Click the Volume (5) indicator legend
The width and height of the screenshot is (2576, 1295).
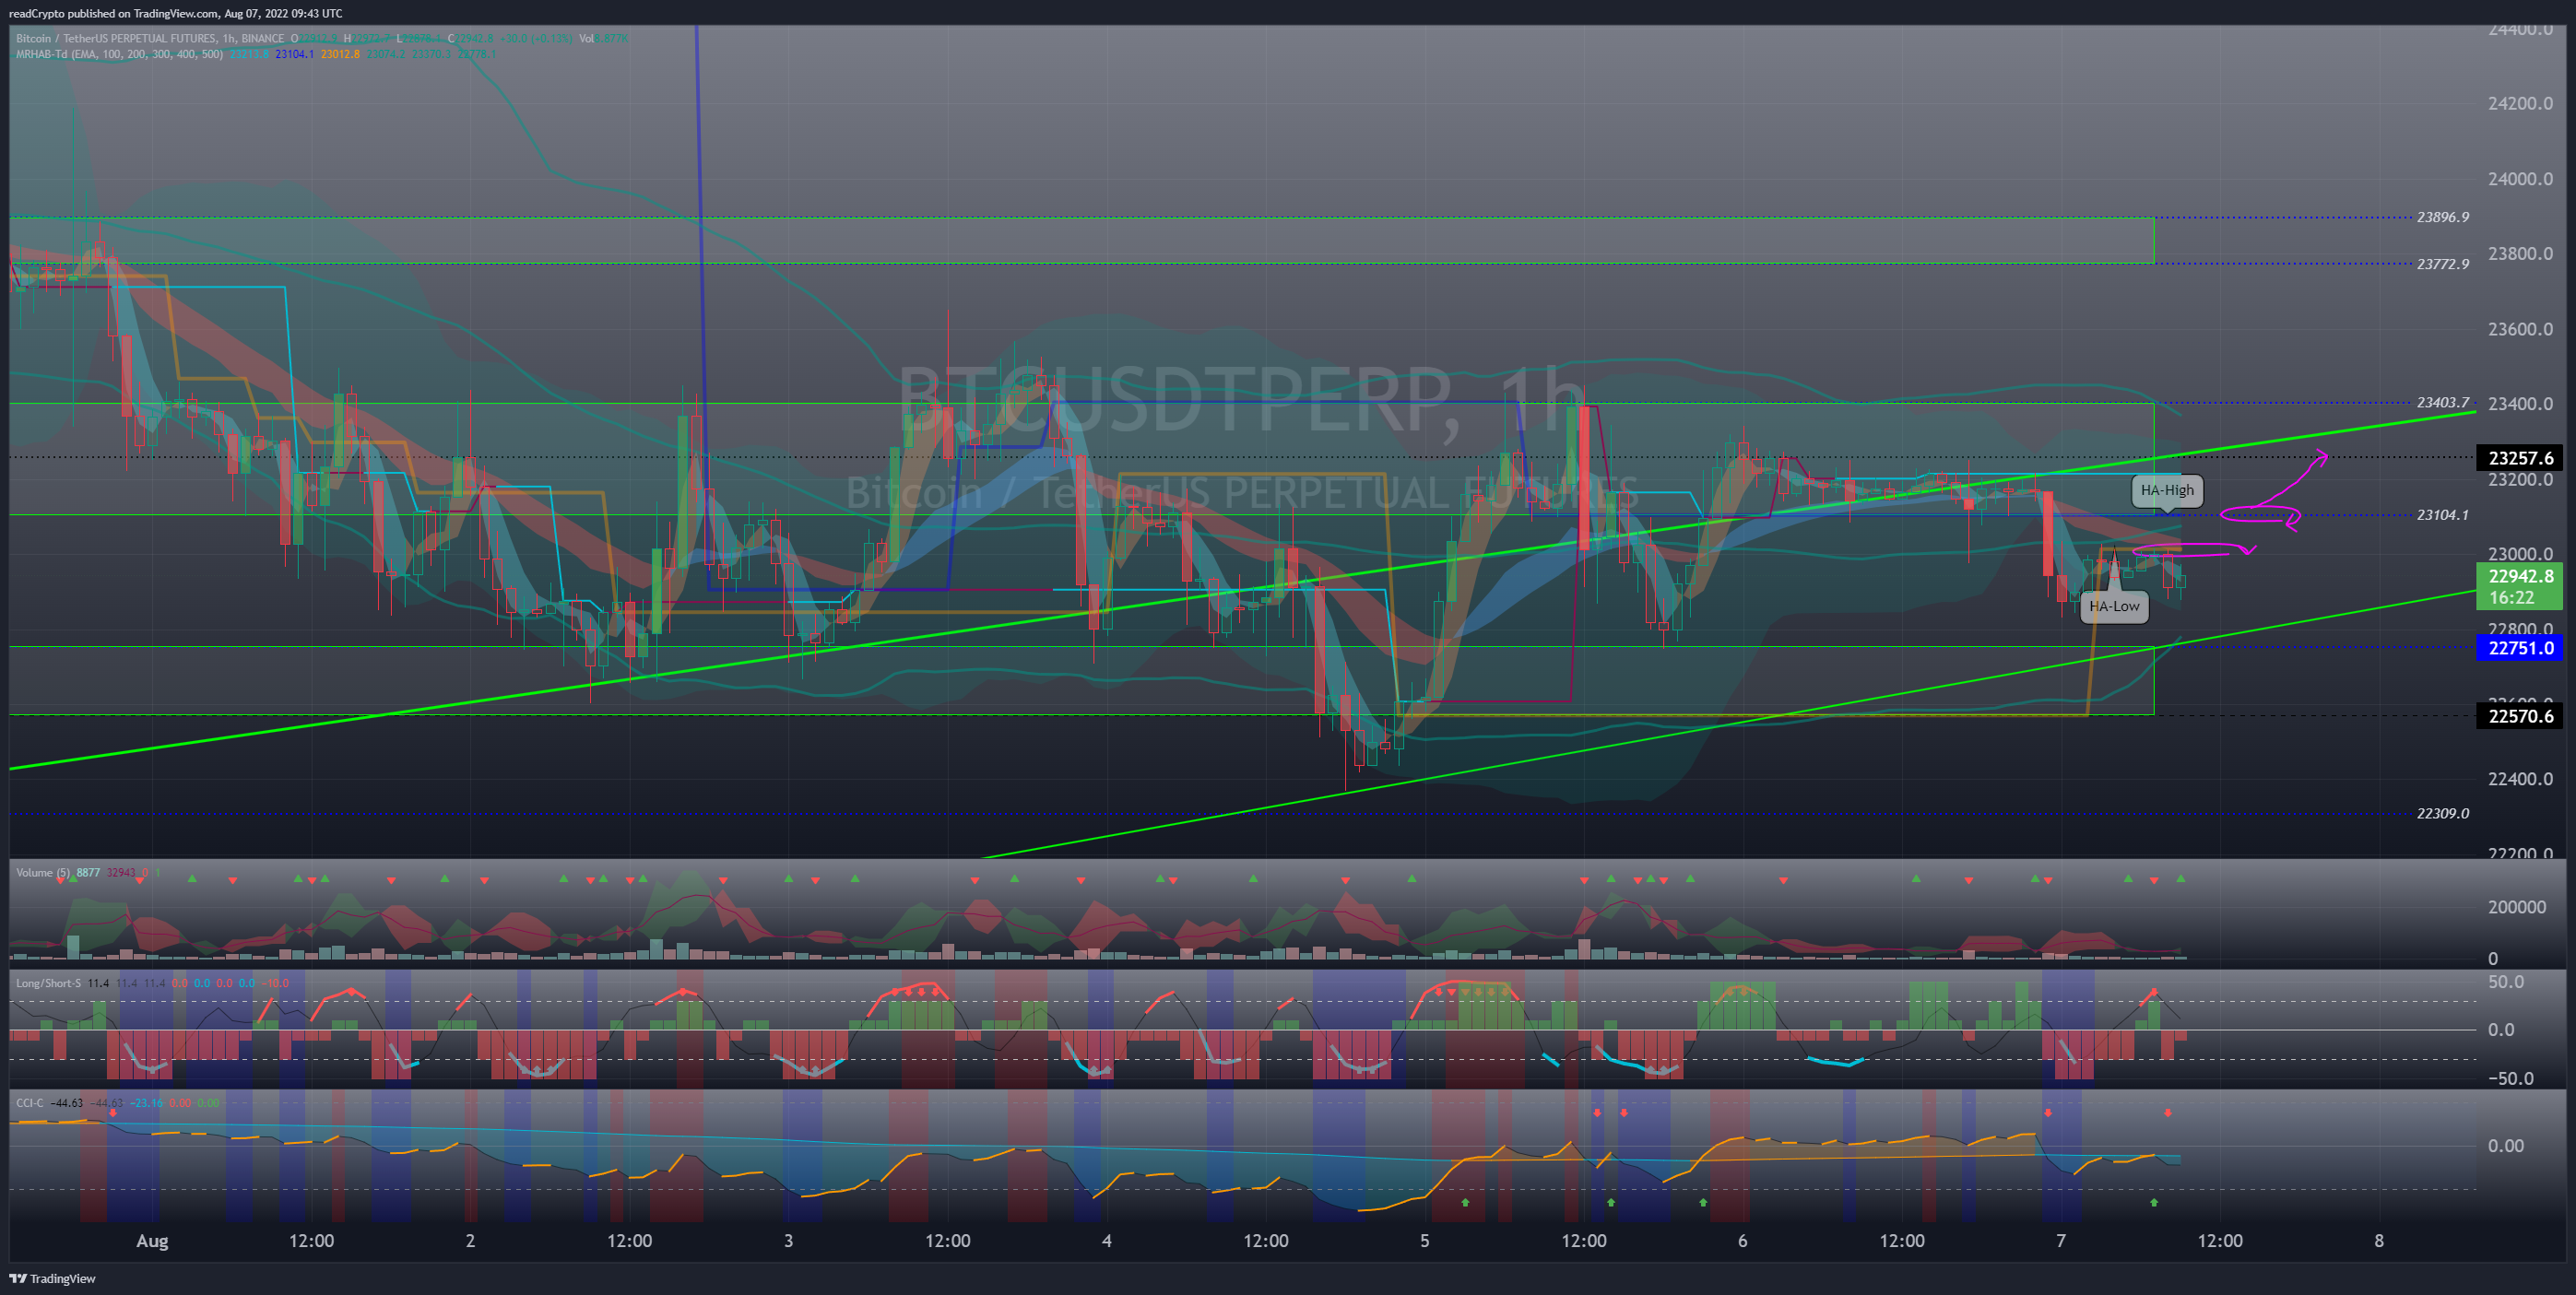tap(43, 872)
